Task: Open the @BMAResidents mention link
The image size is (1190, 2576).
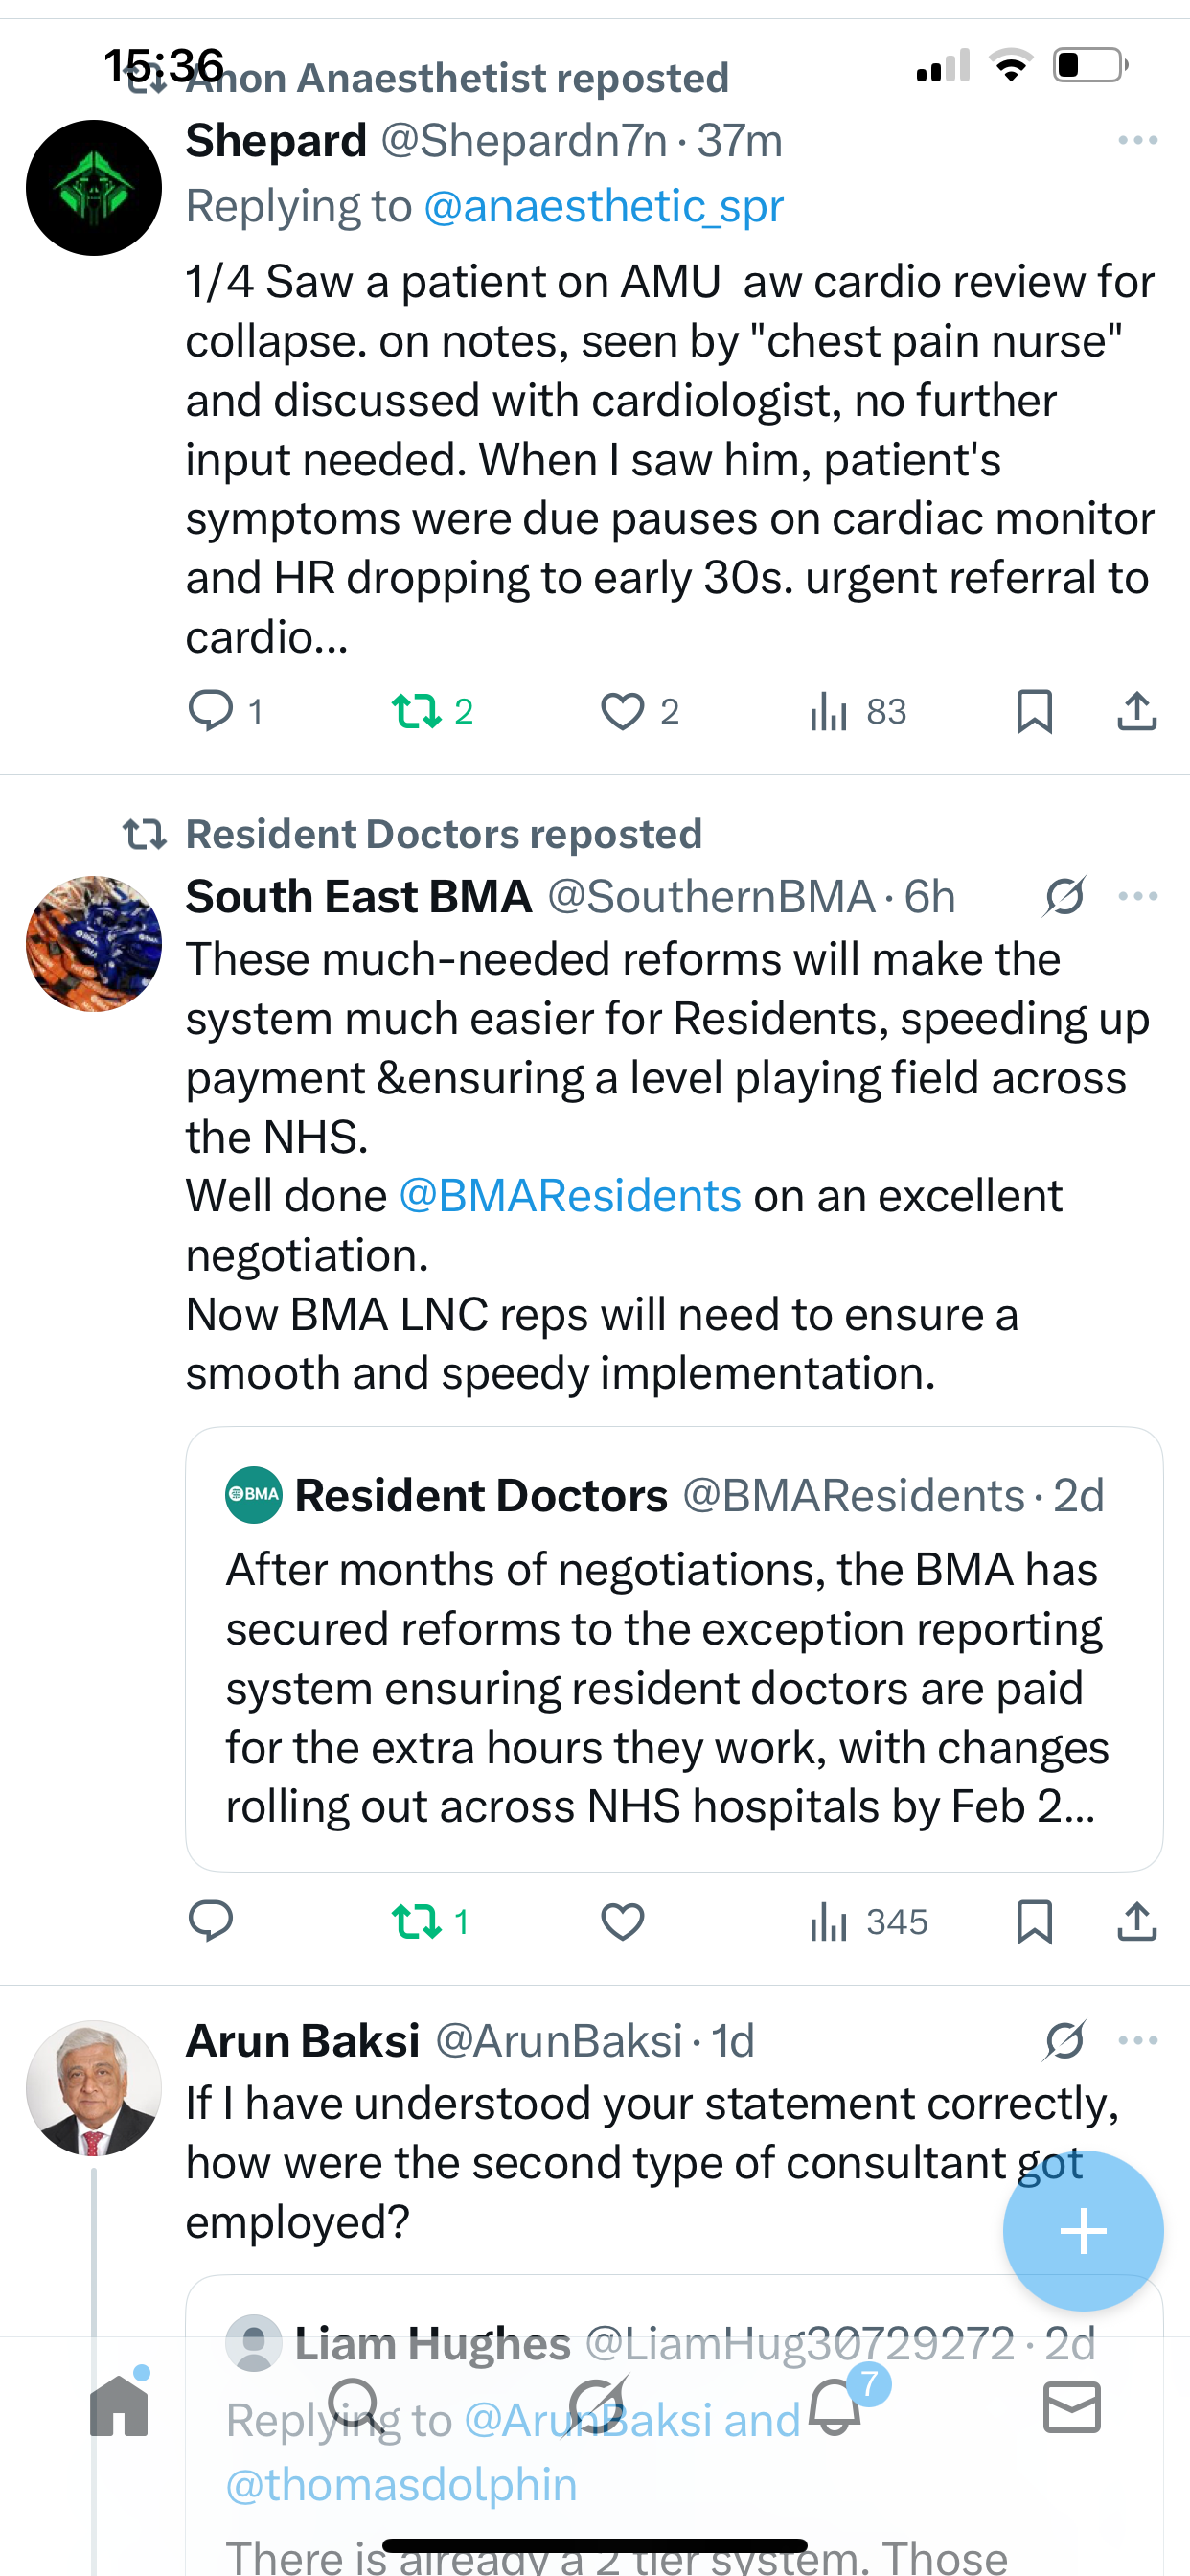Action: pyautogui.click(x=570, y=1196)
